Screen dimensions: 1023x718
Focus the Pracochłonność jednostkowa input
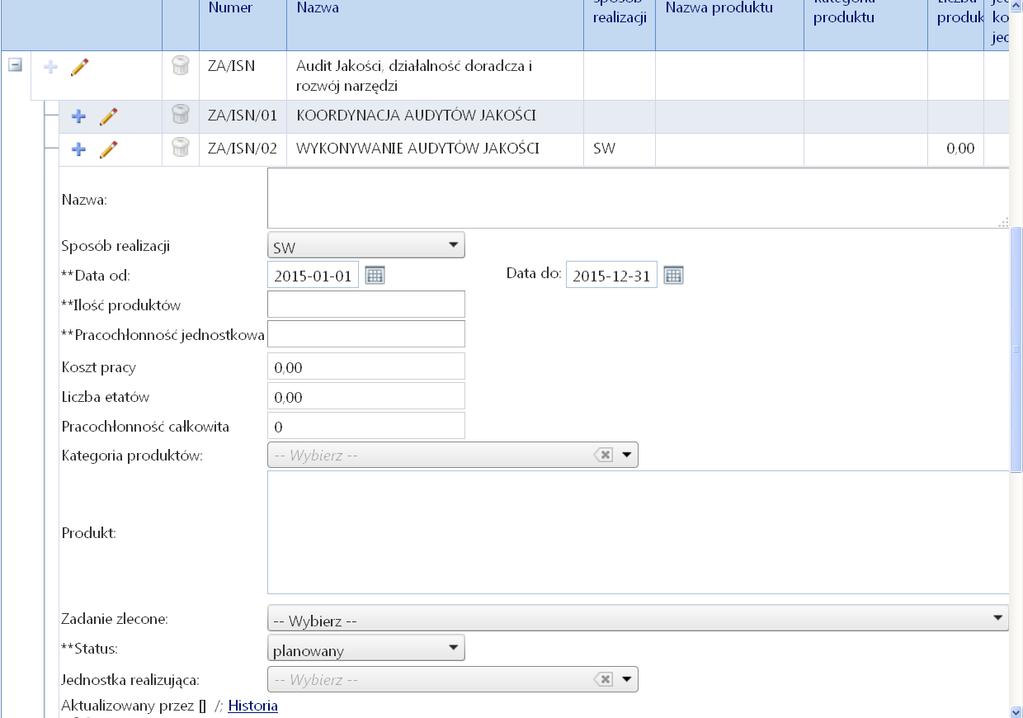tap(366, 334)
